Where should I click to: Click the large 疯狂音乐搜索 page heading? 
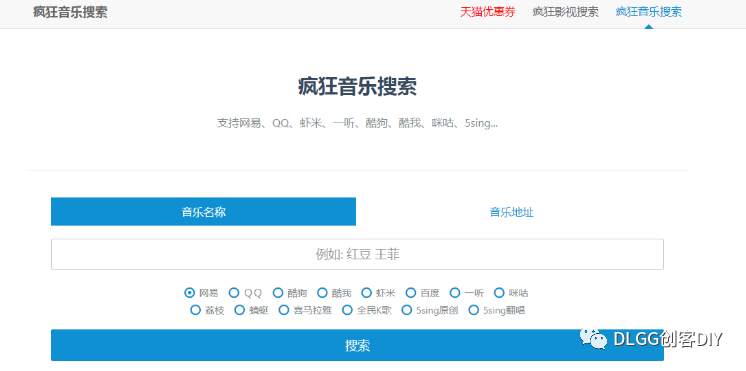click(357, 87)
